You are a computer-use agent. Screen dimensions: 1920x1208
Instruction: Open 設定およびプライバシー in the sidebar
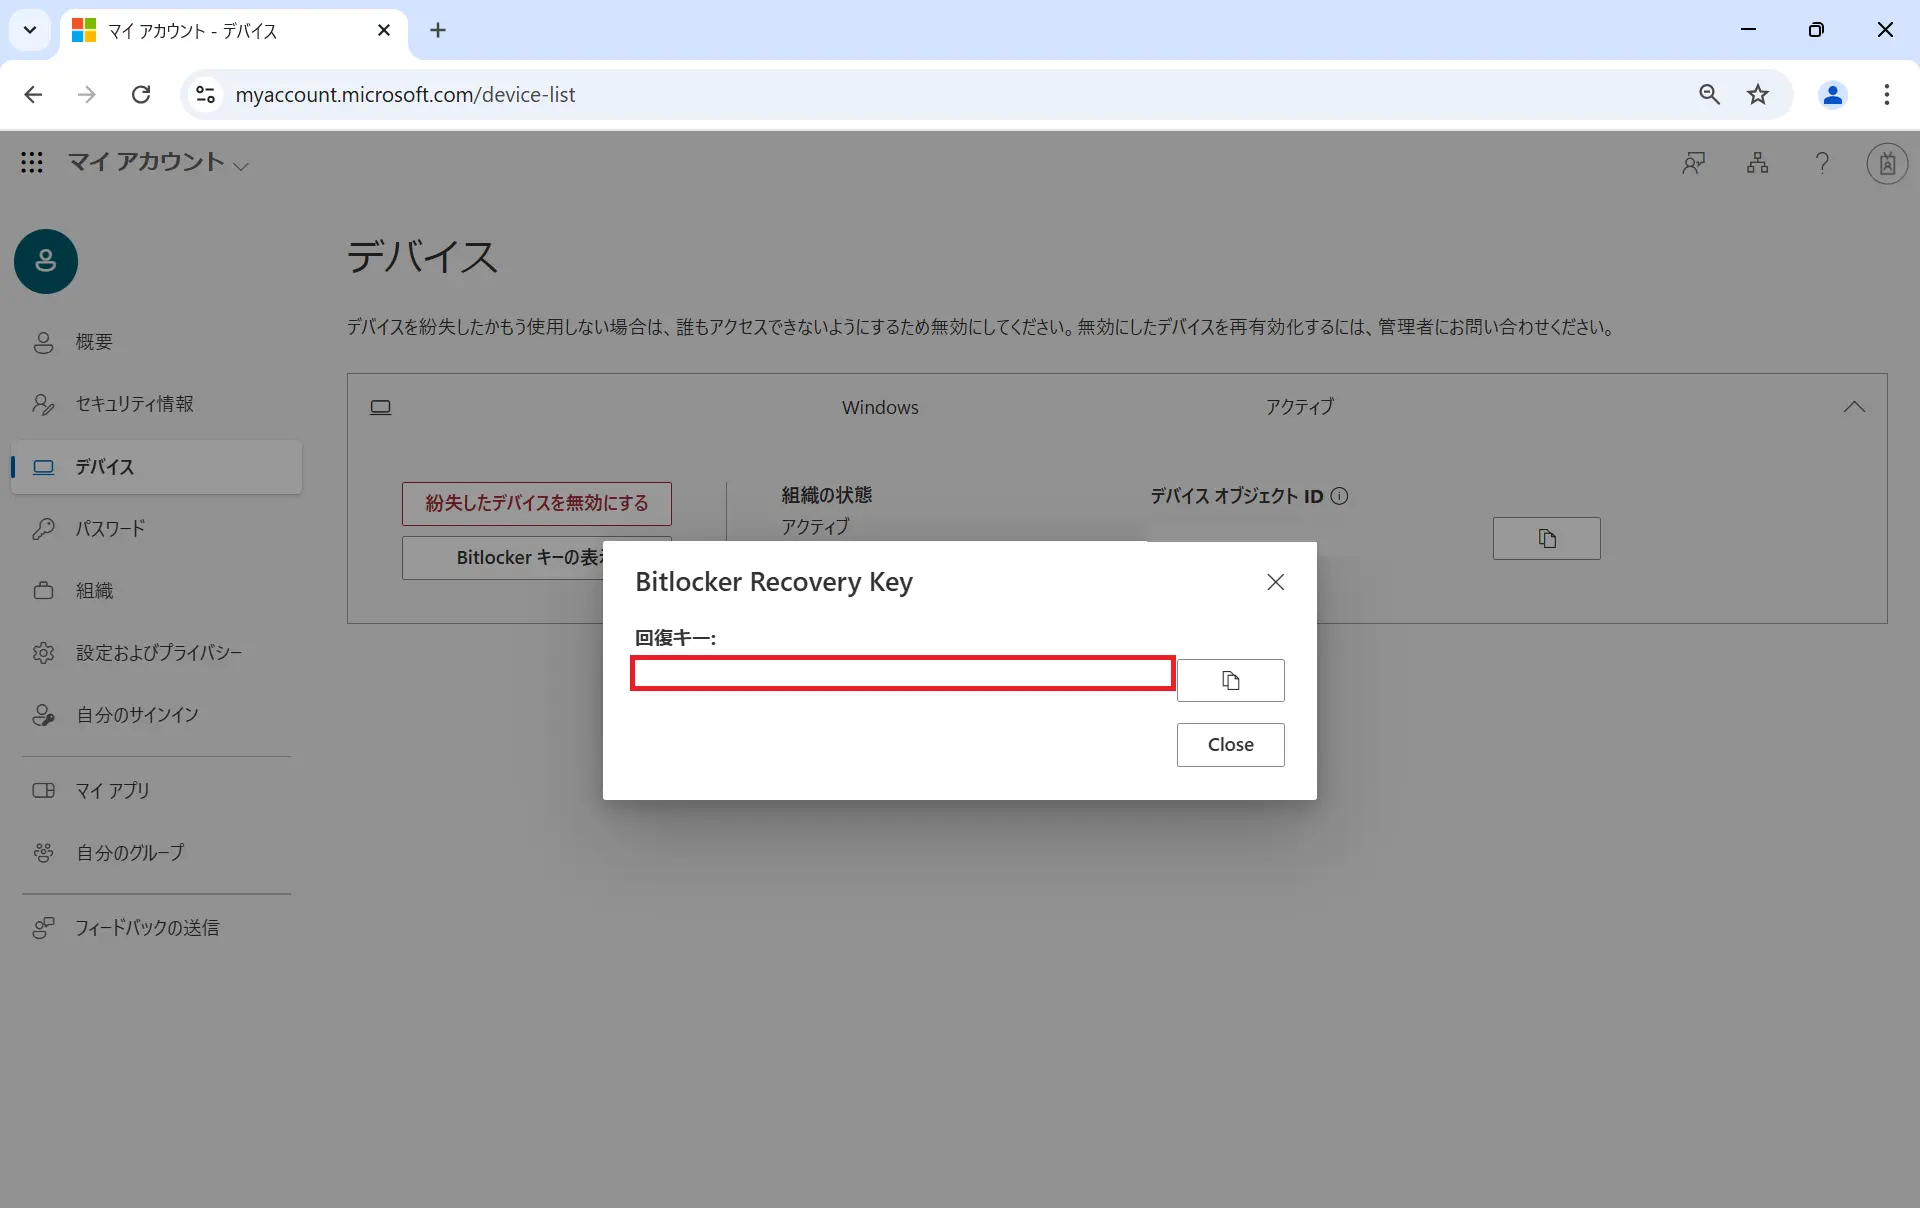(x=158, y=653)
